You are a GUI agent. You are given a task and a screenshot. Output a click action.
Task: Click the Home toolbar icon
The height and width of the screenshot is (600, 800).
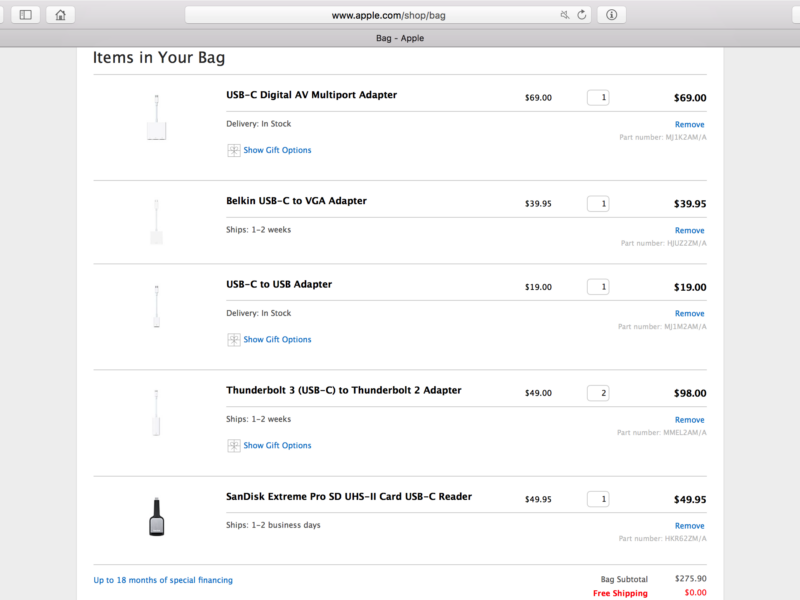pos(61,15)
